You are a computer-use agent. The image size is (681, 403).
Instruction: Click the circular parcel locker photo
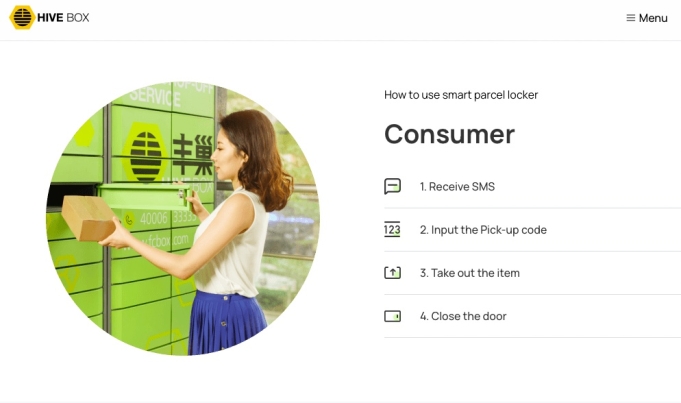click(183, 218)
